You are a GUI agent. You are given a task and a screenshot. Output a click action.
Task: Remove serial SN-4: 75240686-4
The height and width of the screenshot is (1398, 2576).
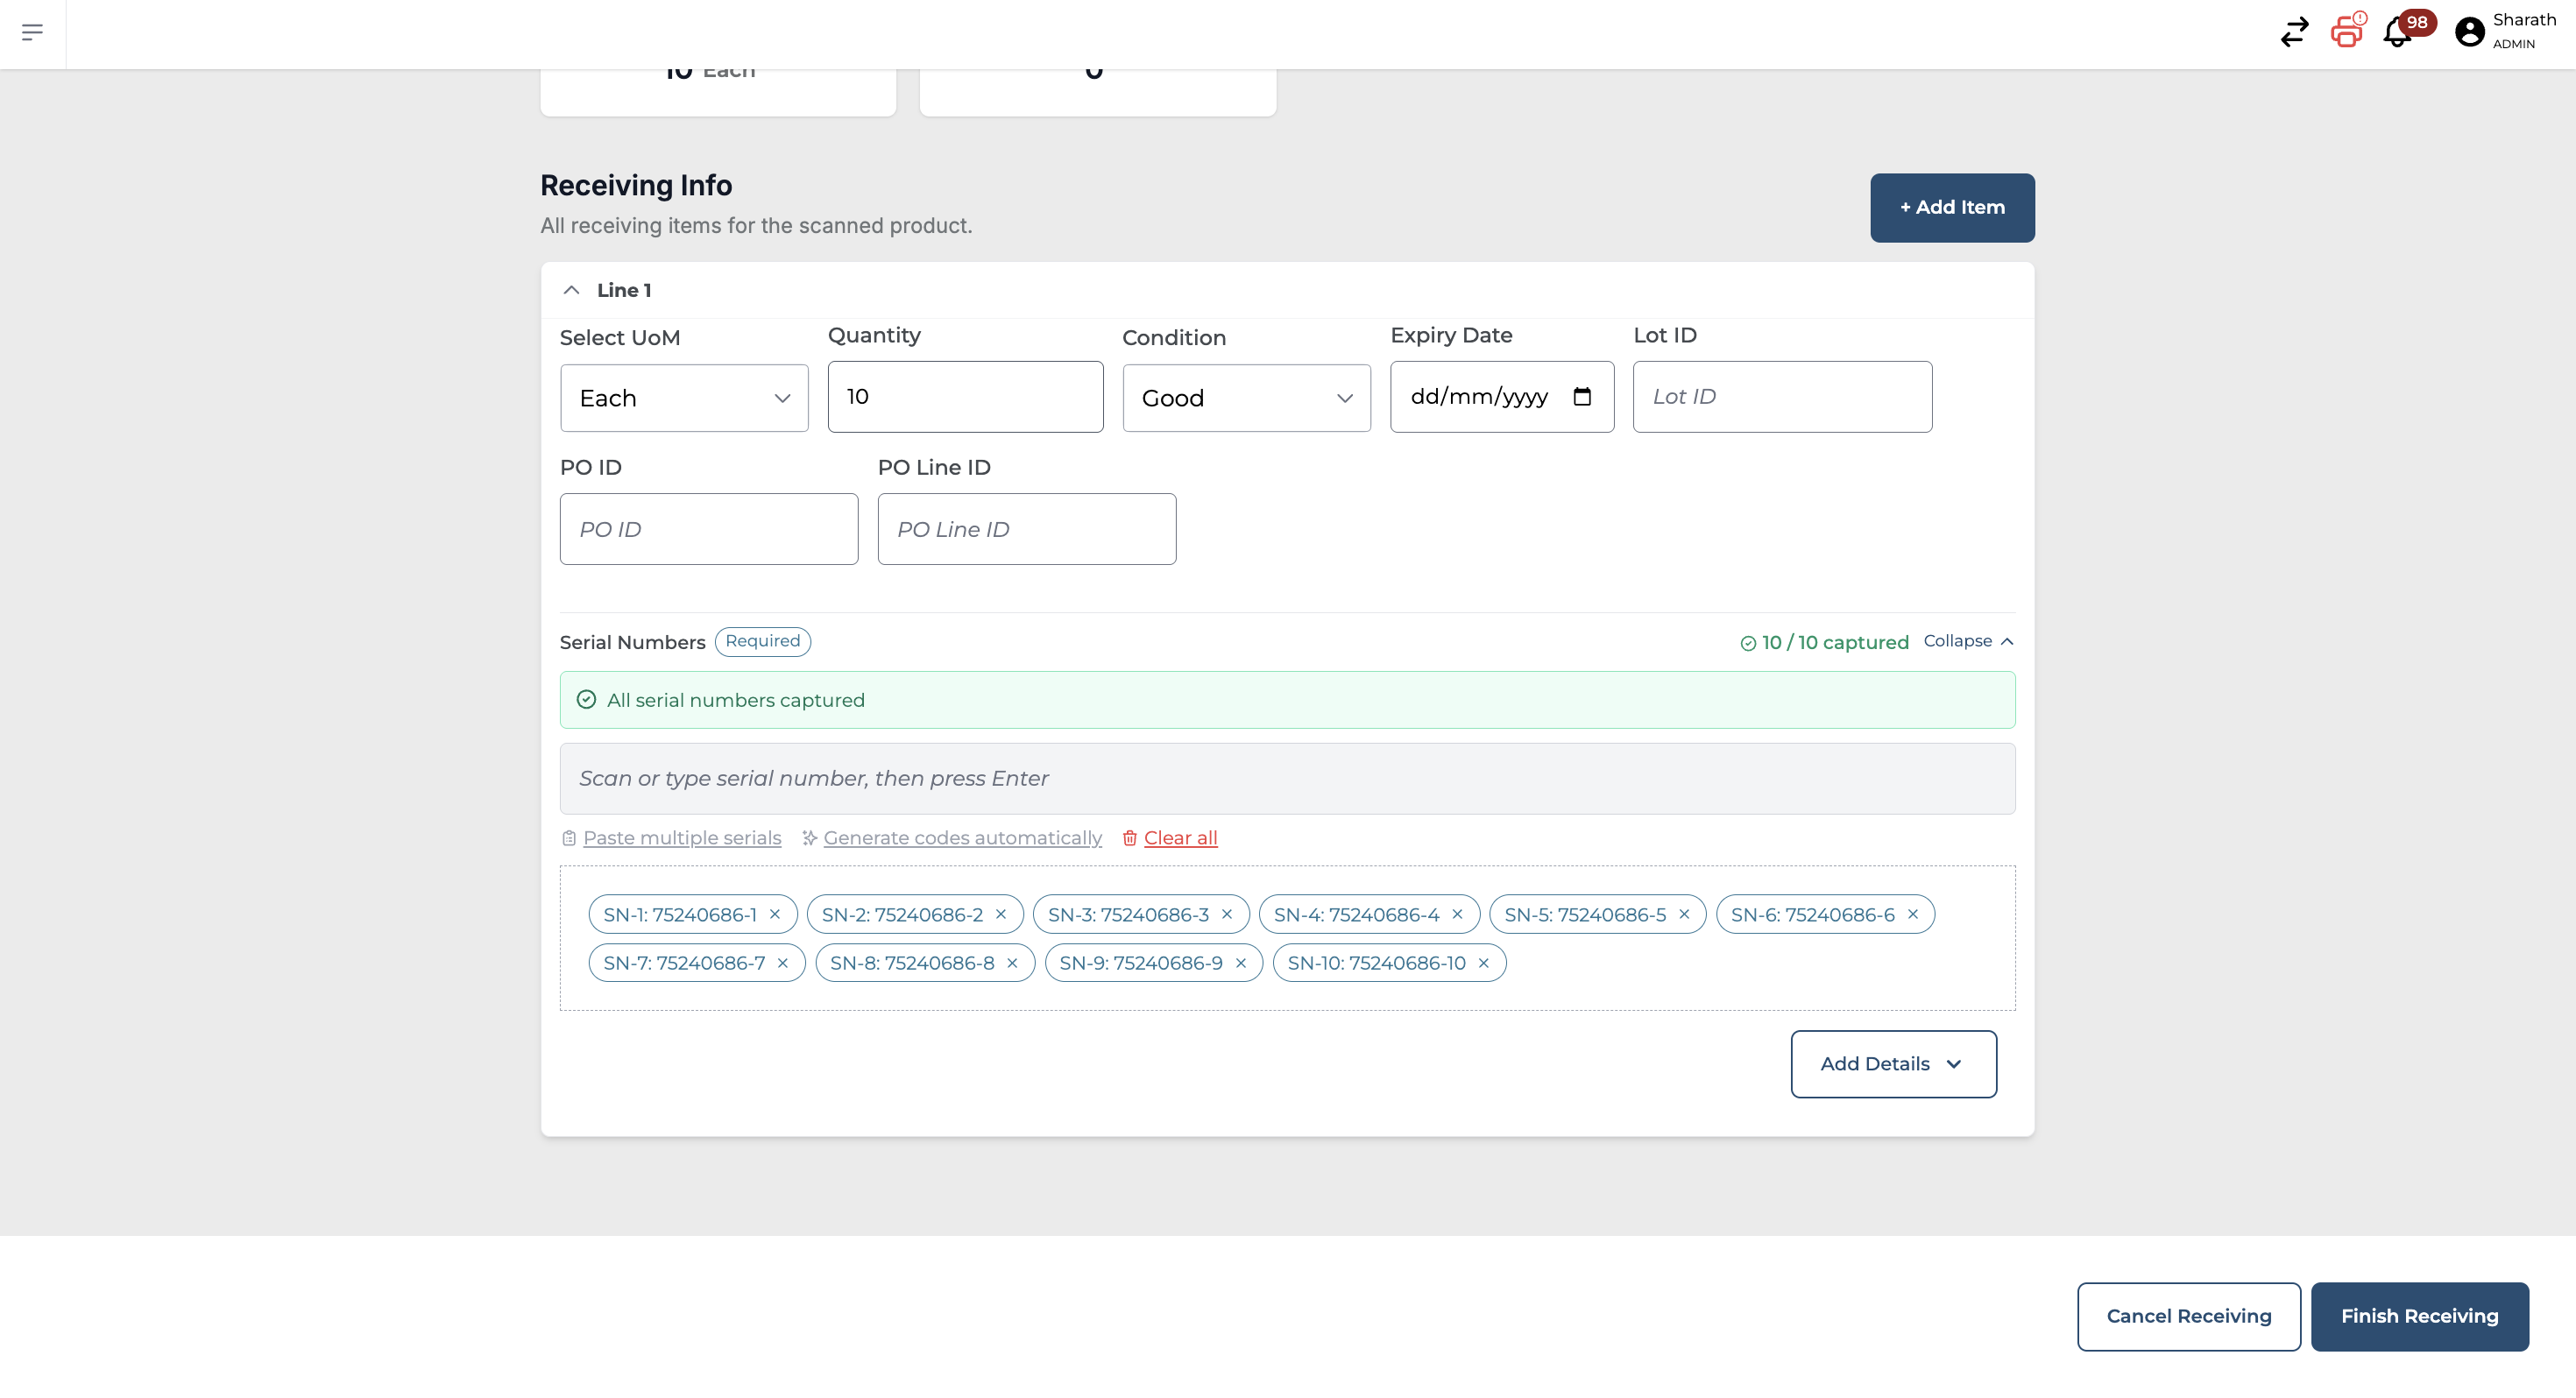pos(1457,914)
